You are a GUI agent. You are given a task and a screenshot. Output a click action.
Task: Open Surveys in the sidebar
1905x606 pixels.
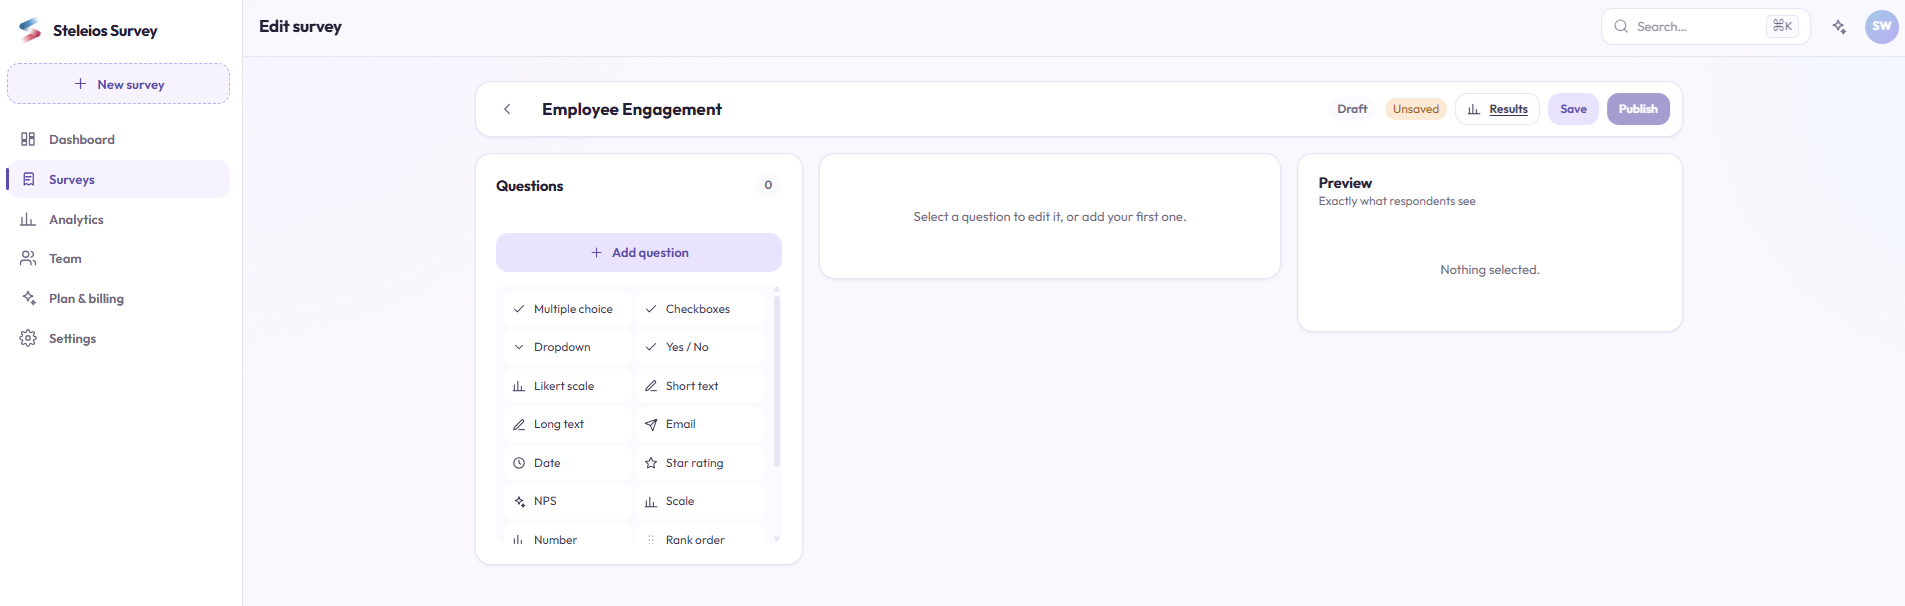click(x=118, y=179)
